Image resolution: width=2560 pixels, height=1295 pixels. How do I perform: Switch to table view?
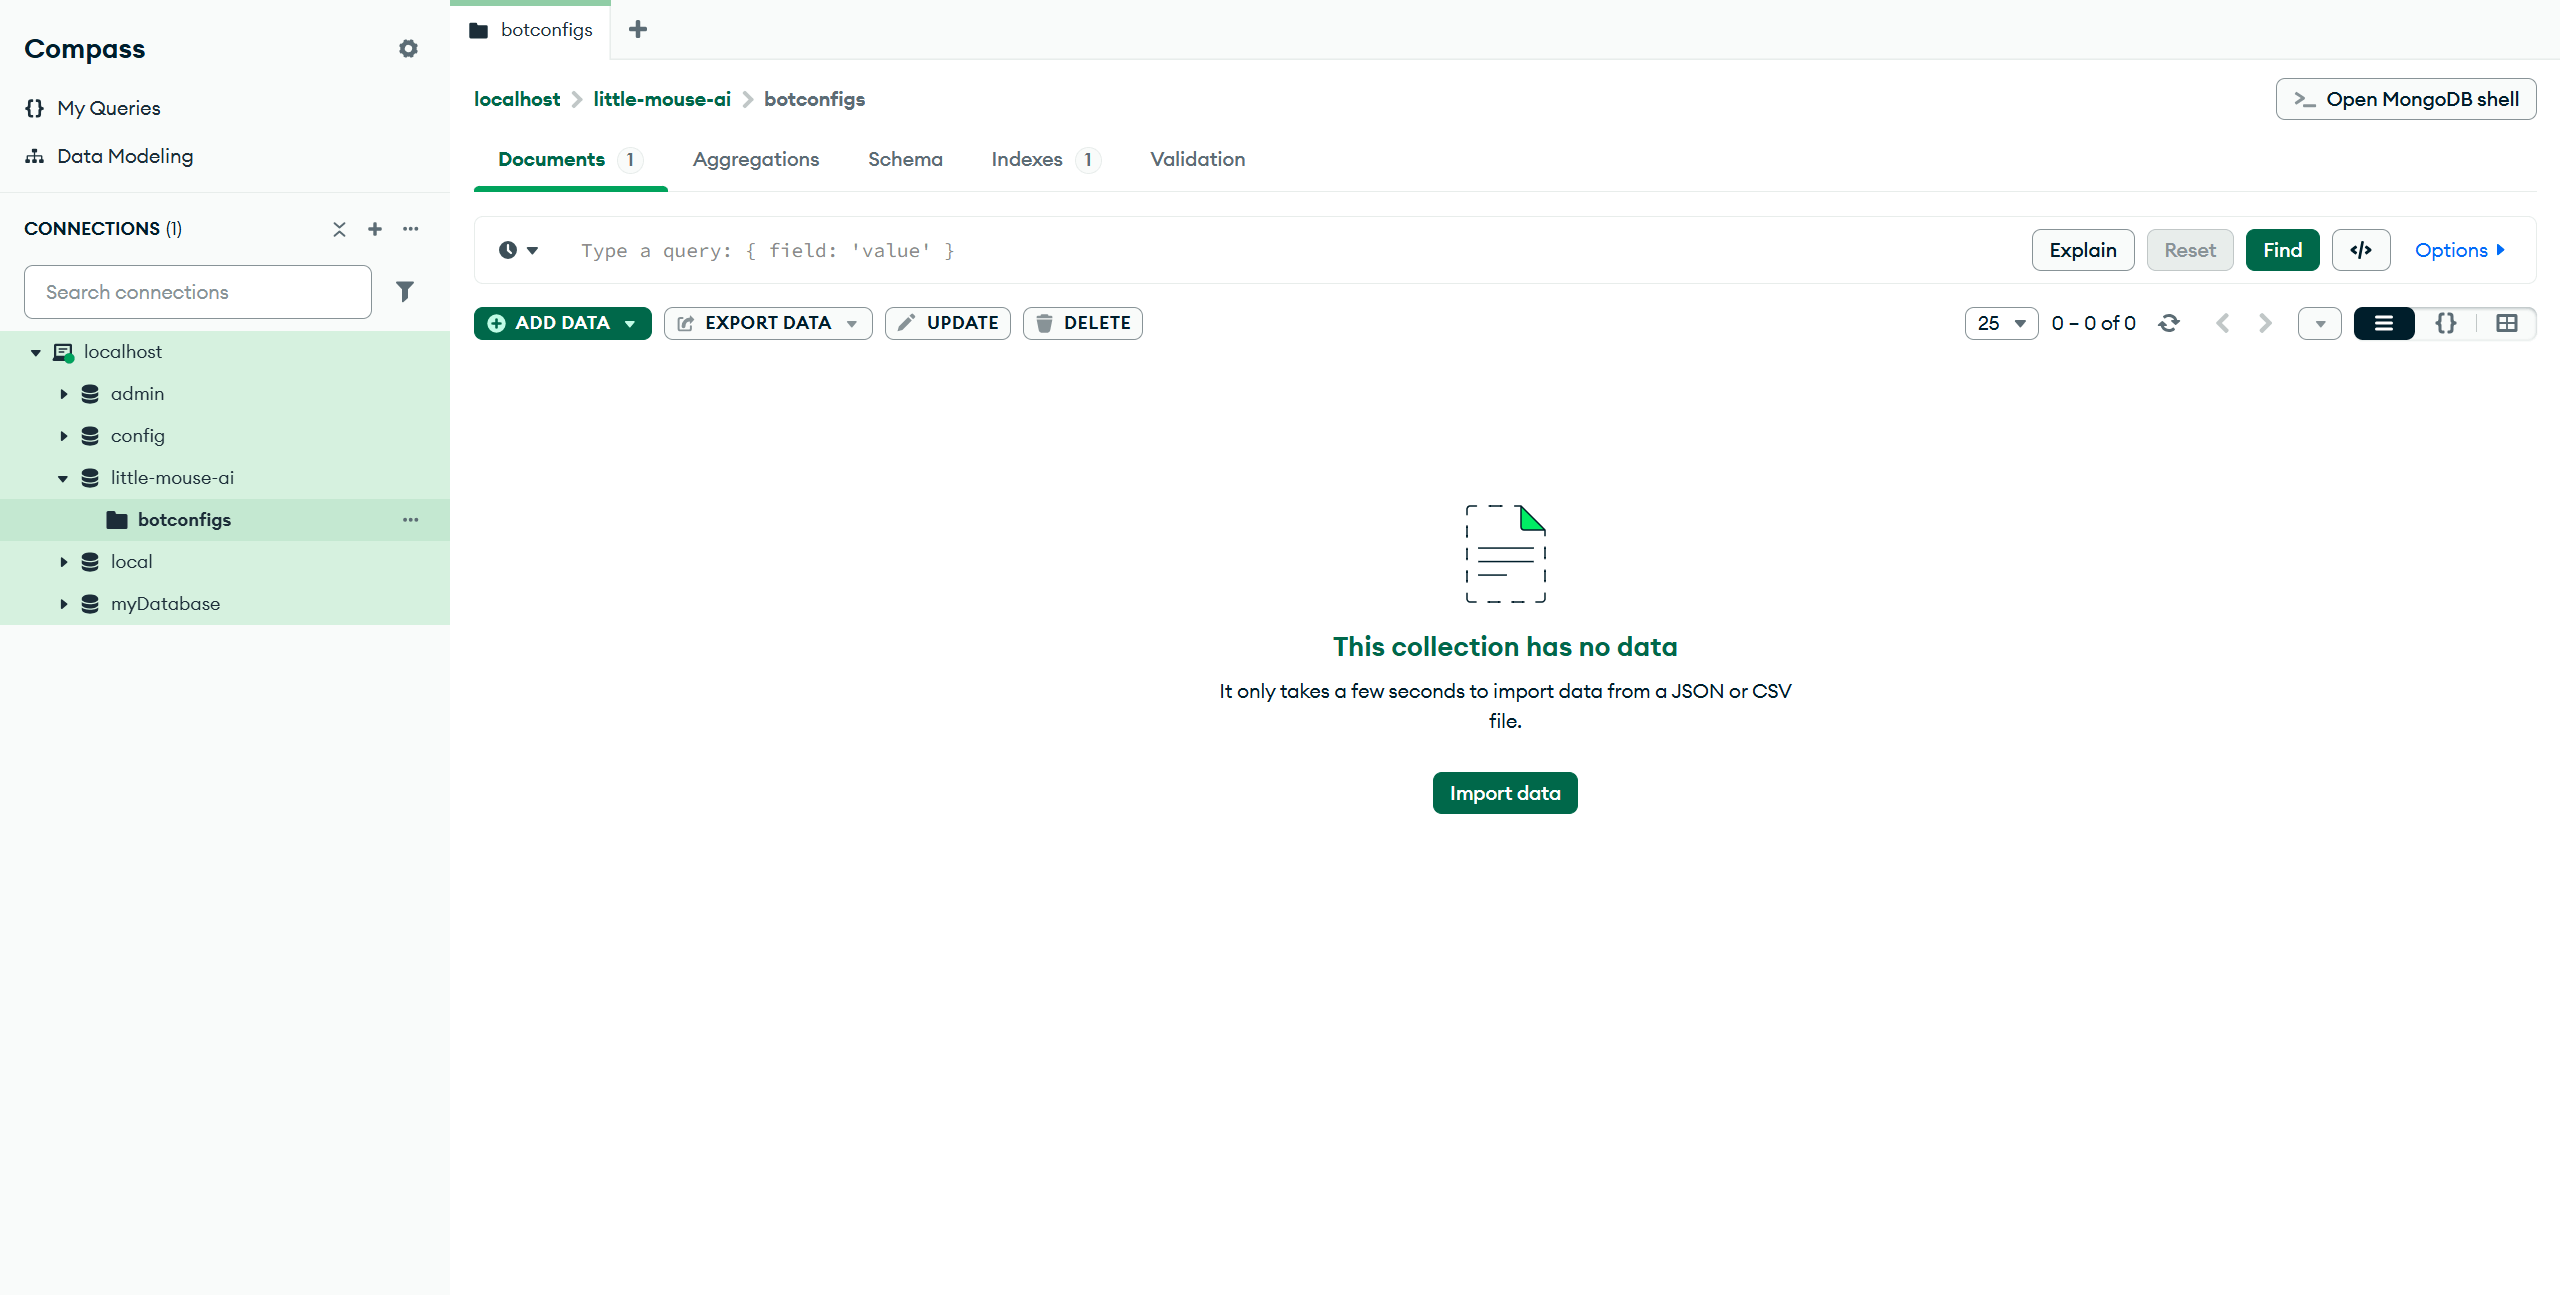pyautogui.click(x=2507, y=323)
